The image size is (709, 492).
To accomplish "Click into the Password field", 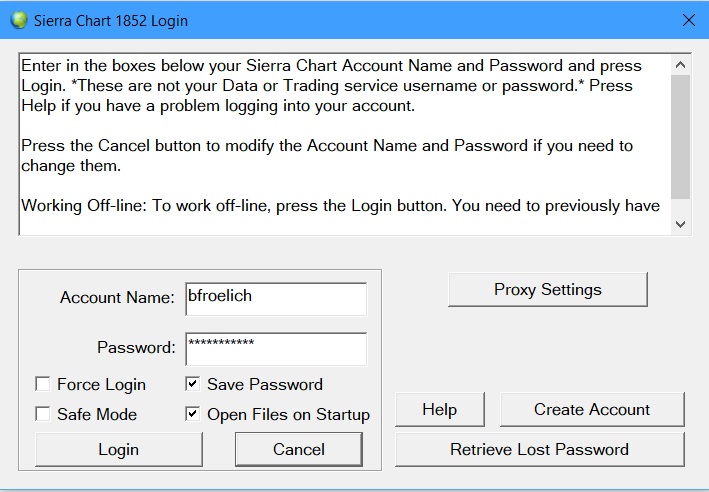I will pyautogui.click(x=276, y=349).
